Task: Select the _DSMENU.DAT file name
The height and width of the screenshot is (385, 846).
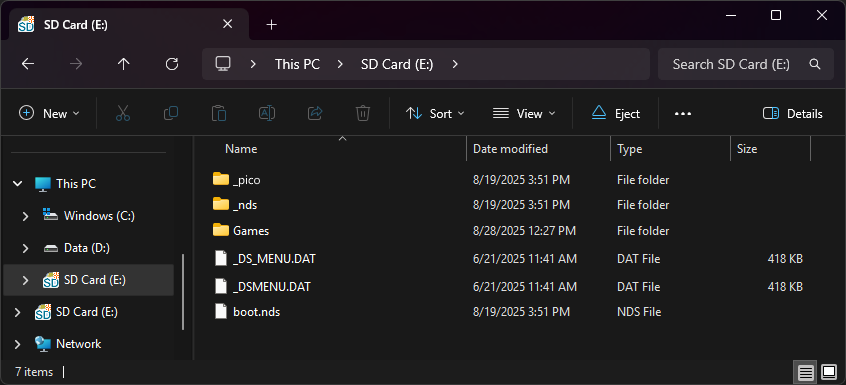Action: pyautogui.click(x=272, y=286)
